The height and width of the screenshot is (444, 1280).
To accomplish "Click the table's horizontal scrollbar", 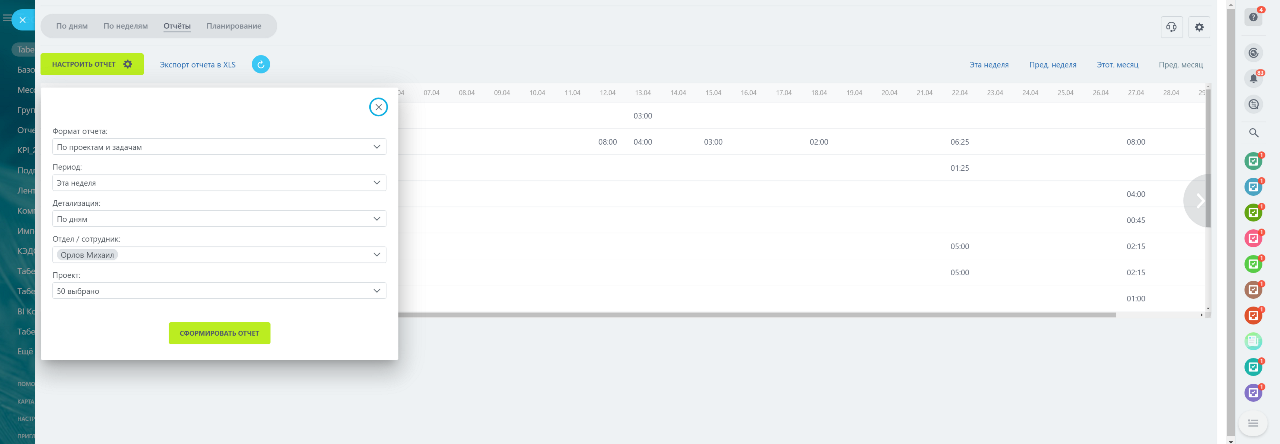I will (756, 315).
